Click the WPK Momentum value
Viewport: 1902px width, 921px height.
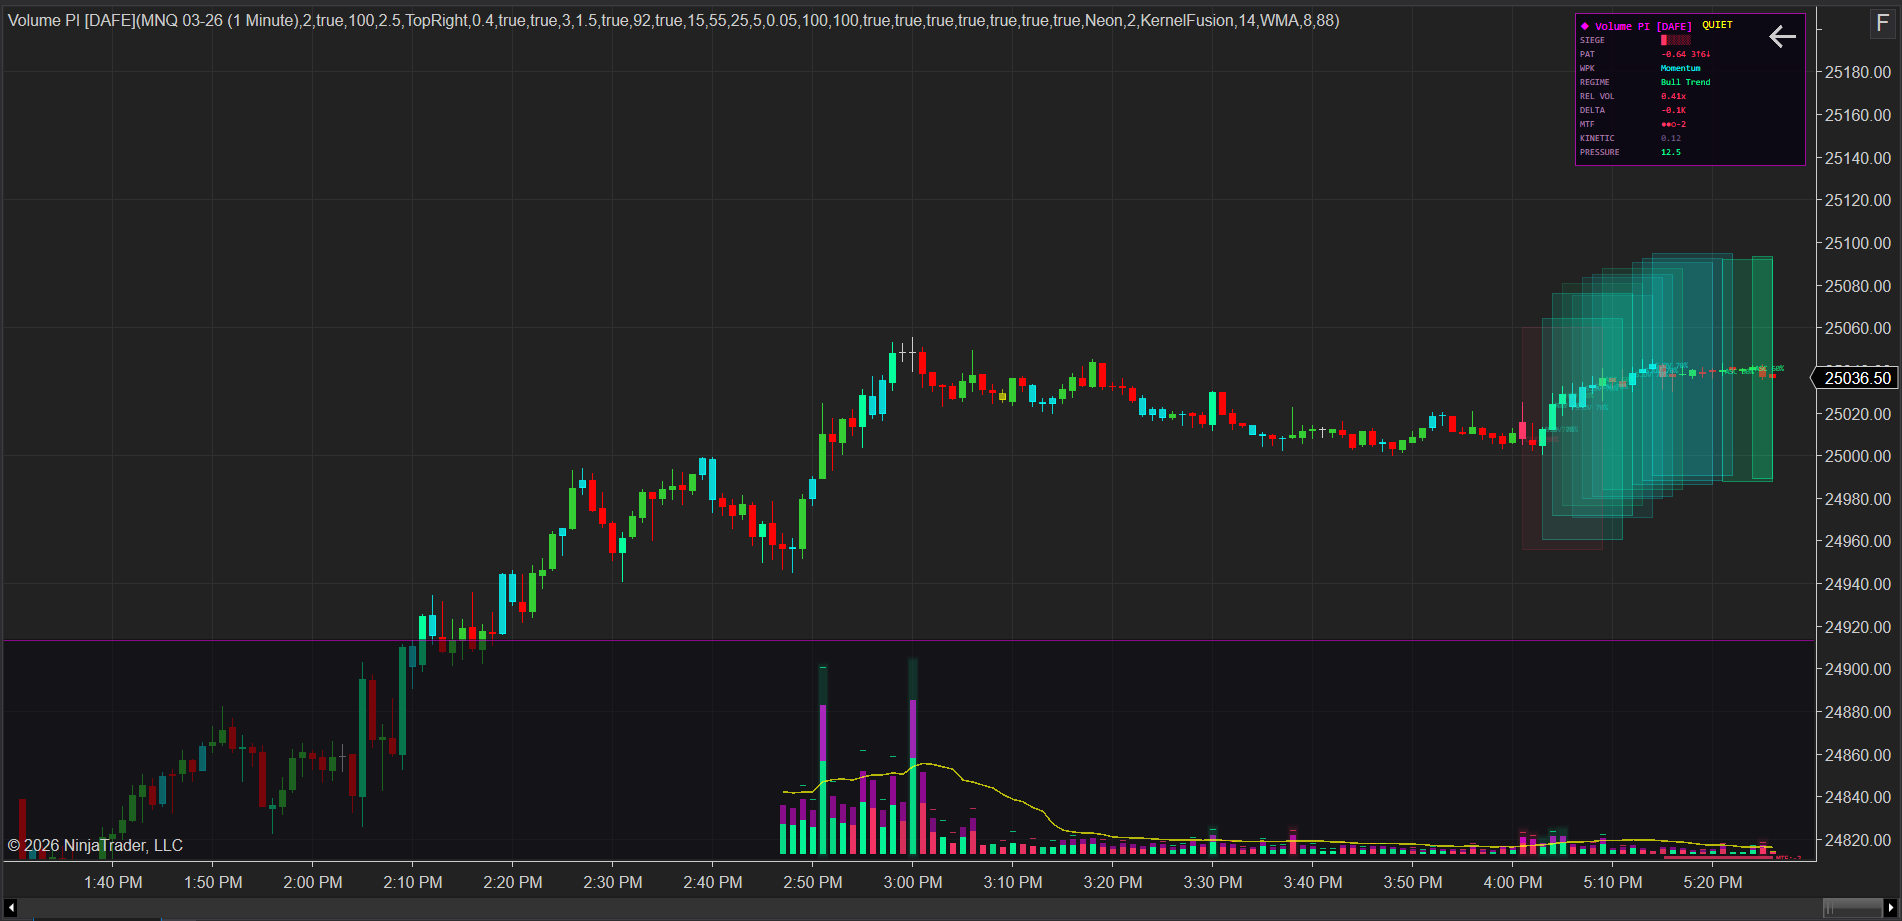click(x=1680, y=68)
